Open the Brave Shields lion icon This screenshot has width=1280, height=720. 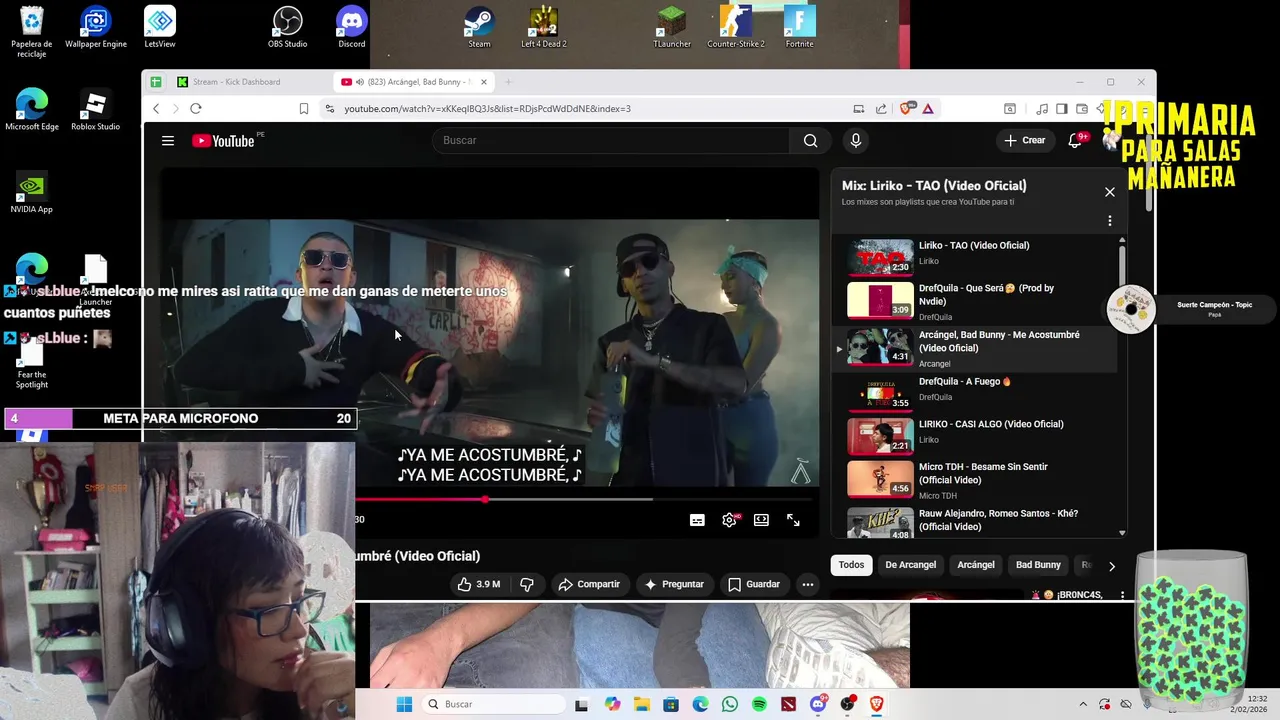pos(908,109)
